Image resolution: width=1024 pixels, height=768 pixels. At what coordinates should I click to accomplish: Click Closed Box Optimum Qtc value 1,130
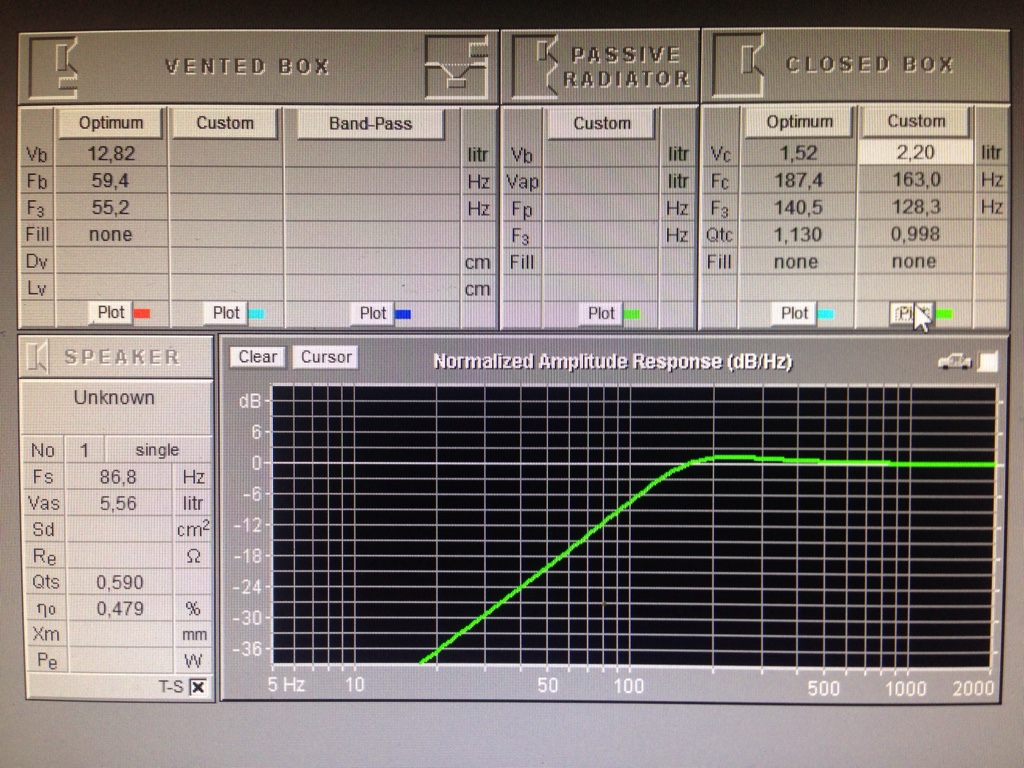(798, 234)
